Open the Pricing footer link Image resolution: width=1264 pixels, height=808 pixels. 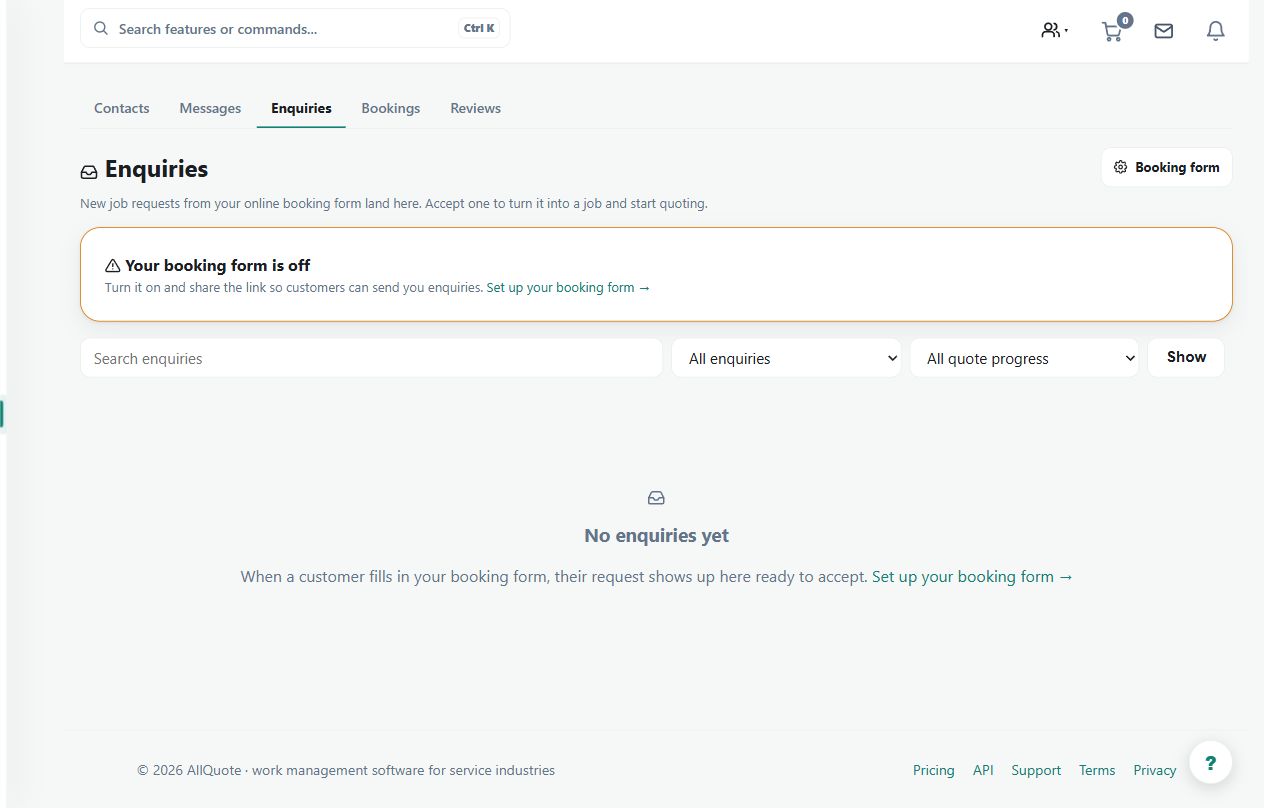click(x=933, y=770)
